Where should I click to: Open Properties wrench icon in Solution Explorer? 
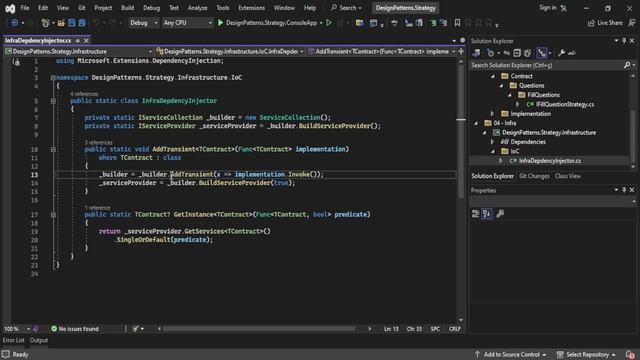pos(562,53)
